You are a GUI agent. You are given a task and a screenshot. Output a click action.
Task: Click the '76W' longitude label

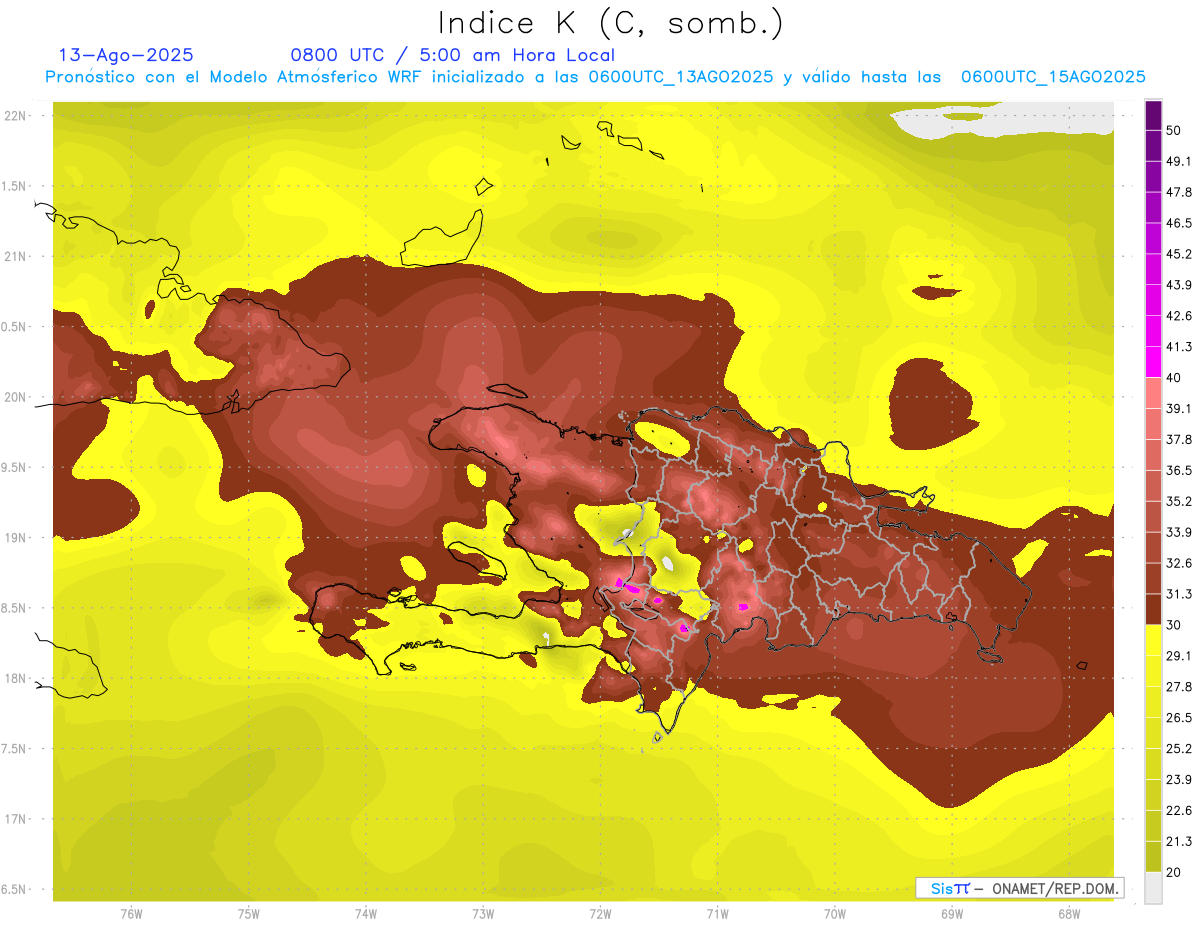point(131,914)
